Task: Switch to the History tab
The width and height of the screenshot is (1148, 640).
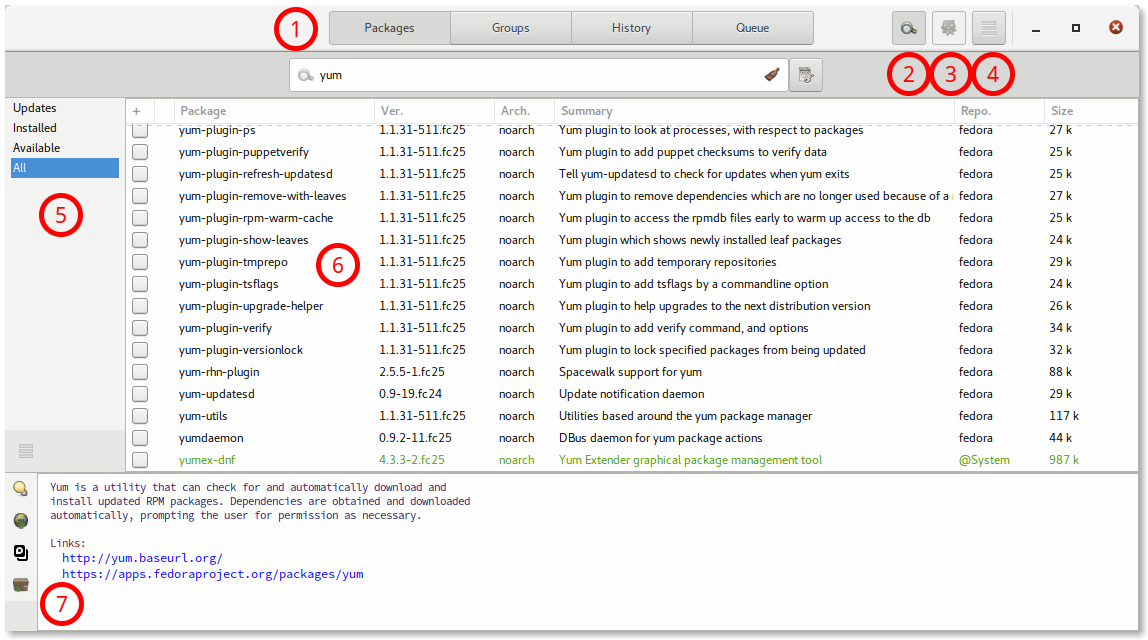Action: pos(631,28)
